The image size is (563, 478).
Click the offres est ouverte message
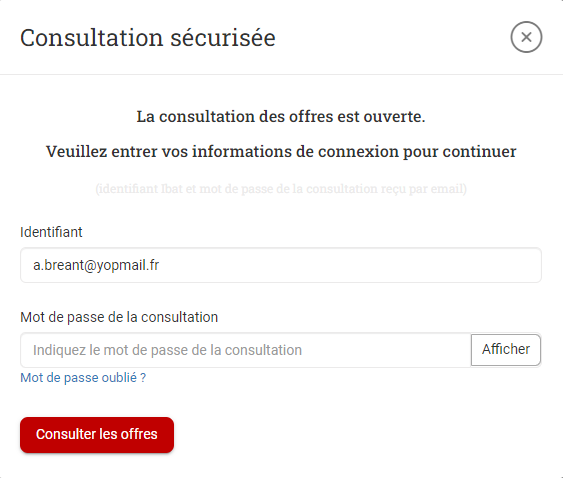click(x=281, y=116)
